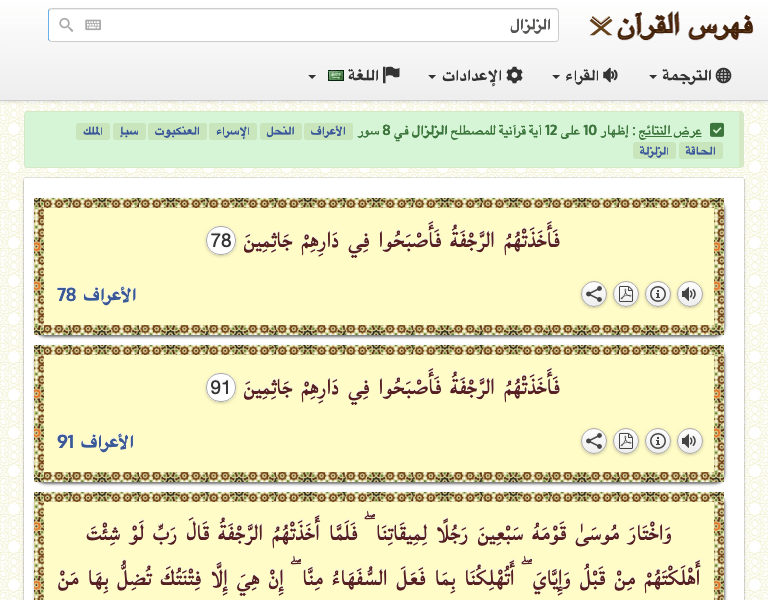Export Al-A'raf verse 91 as PDF
The width and height of the screenshot is (768, 600).
pyautogui.click(x=625, y=441)
